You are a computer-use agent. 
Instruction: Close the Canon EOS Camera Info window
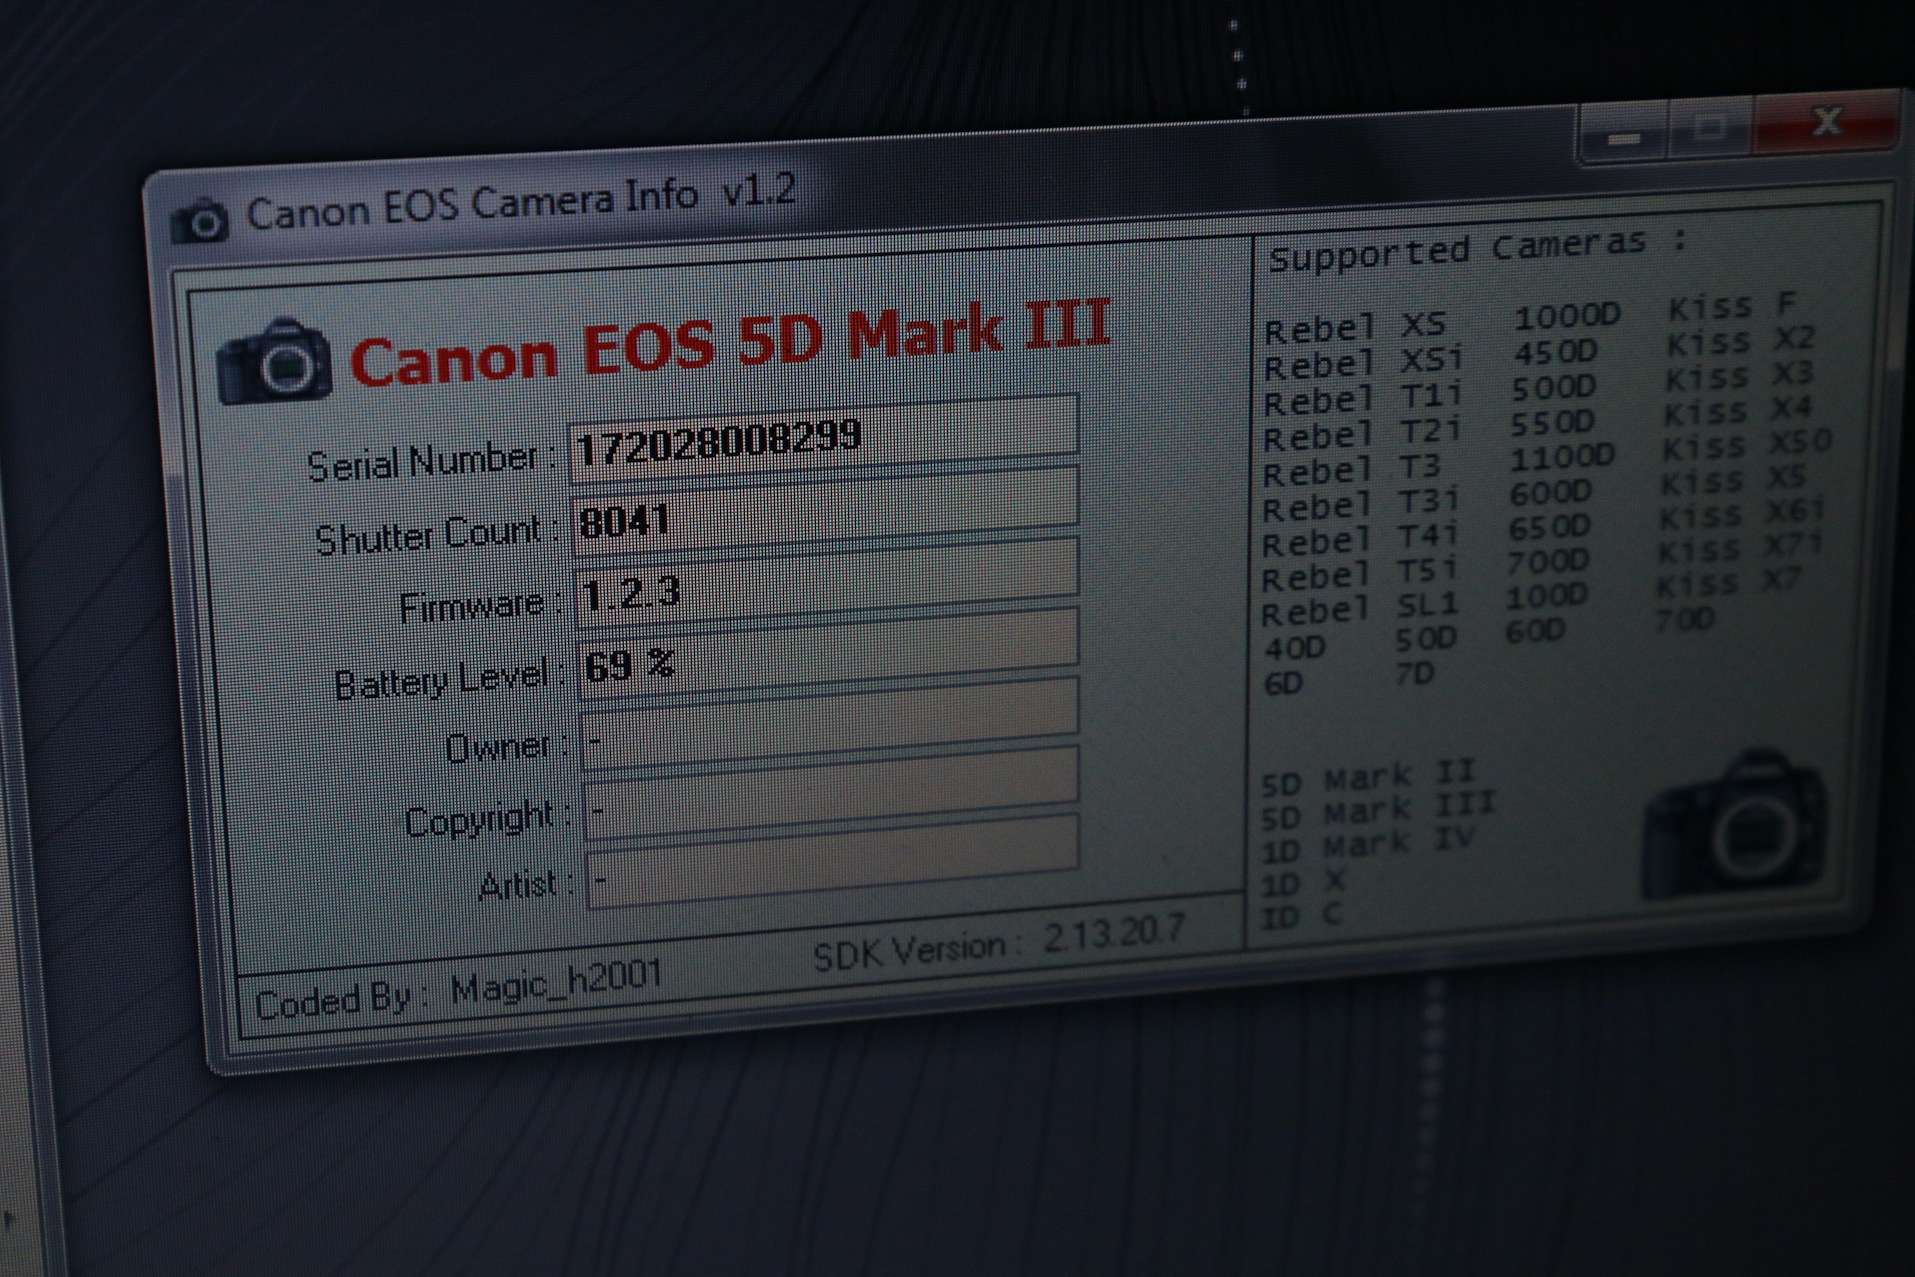tap(1826, 121)
